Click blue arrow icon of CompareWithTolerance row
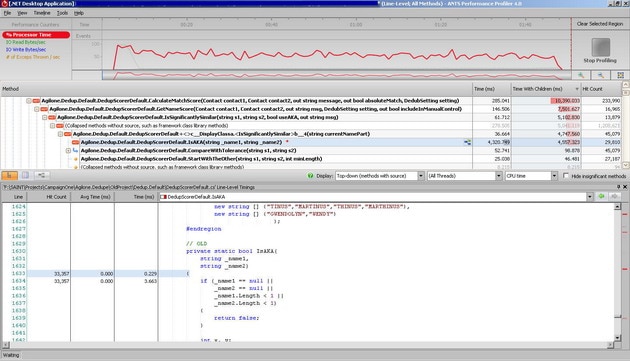Viewport: 630px width, 361px height. coord(76,150)
